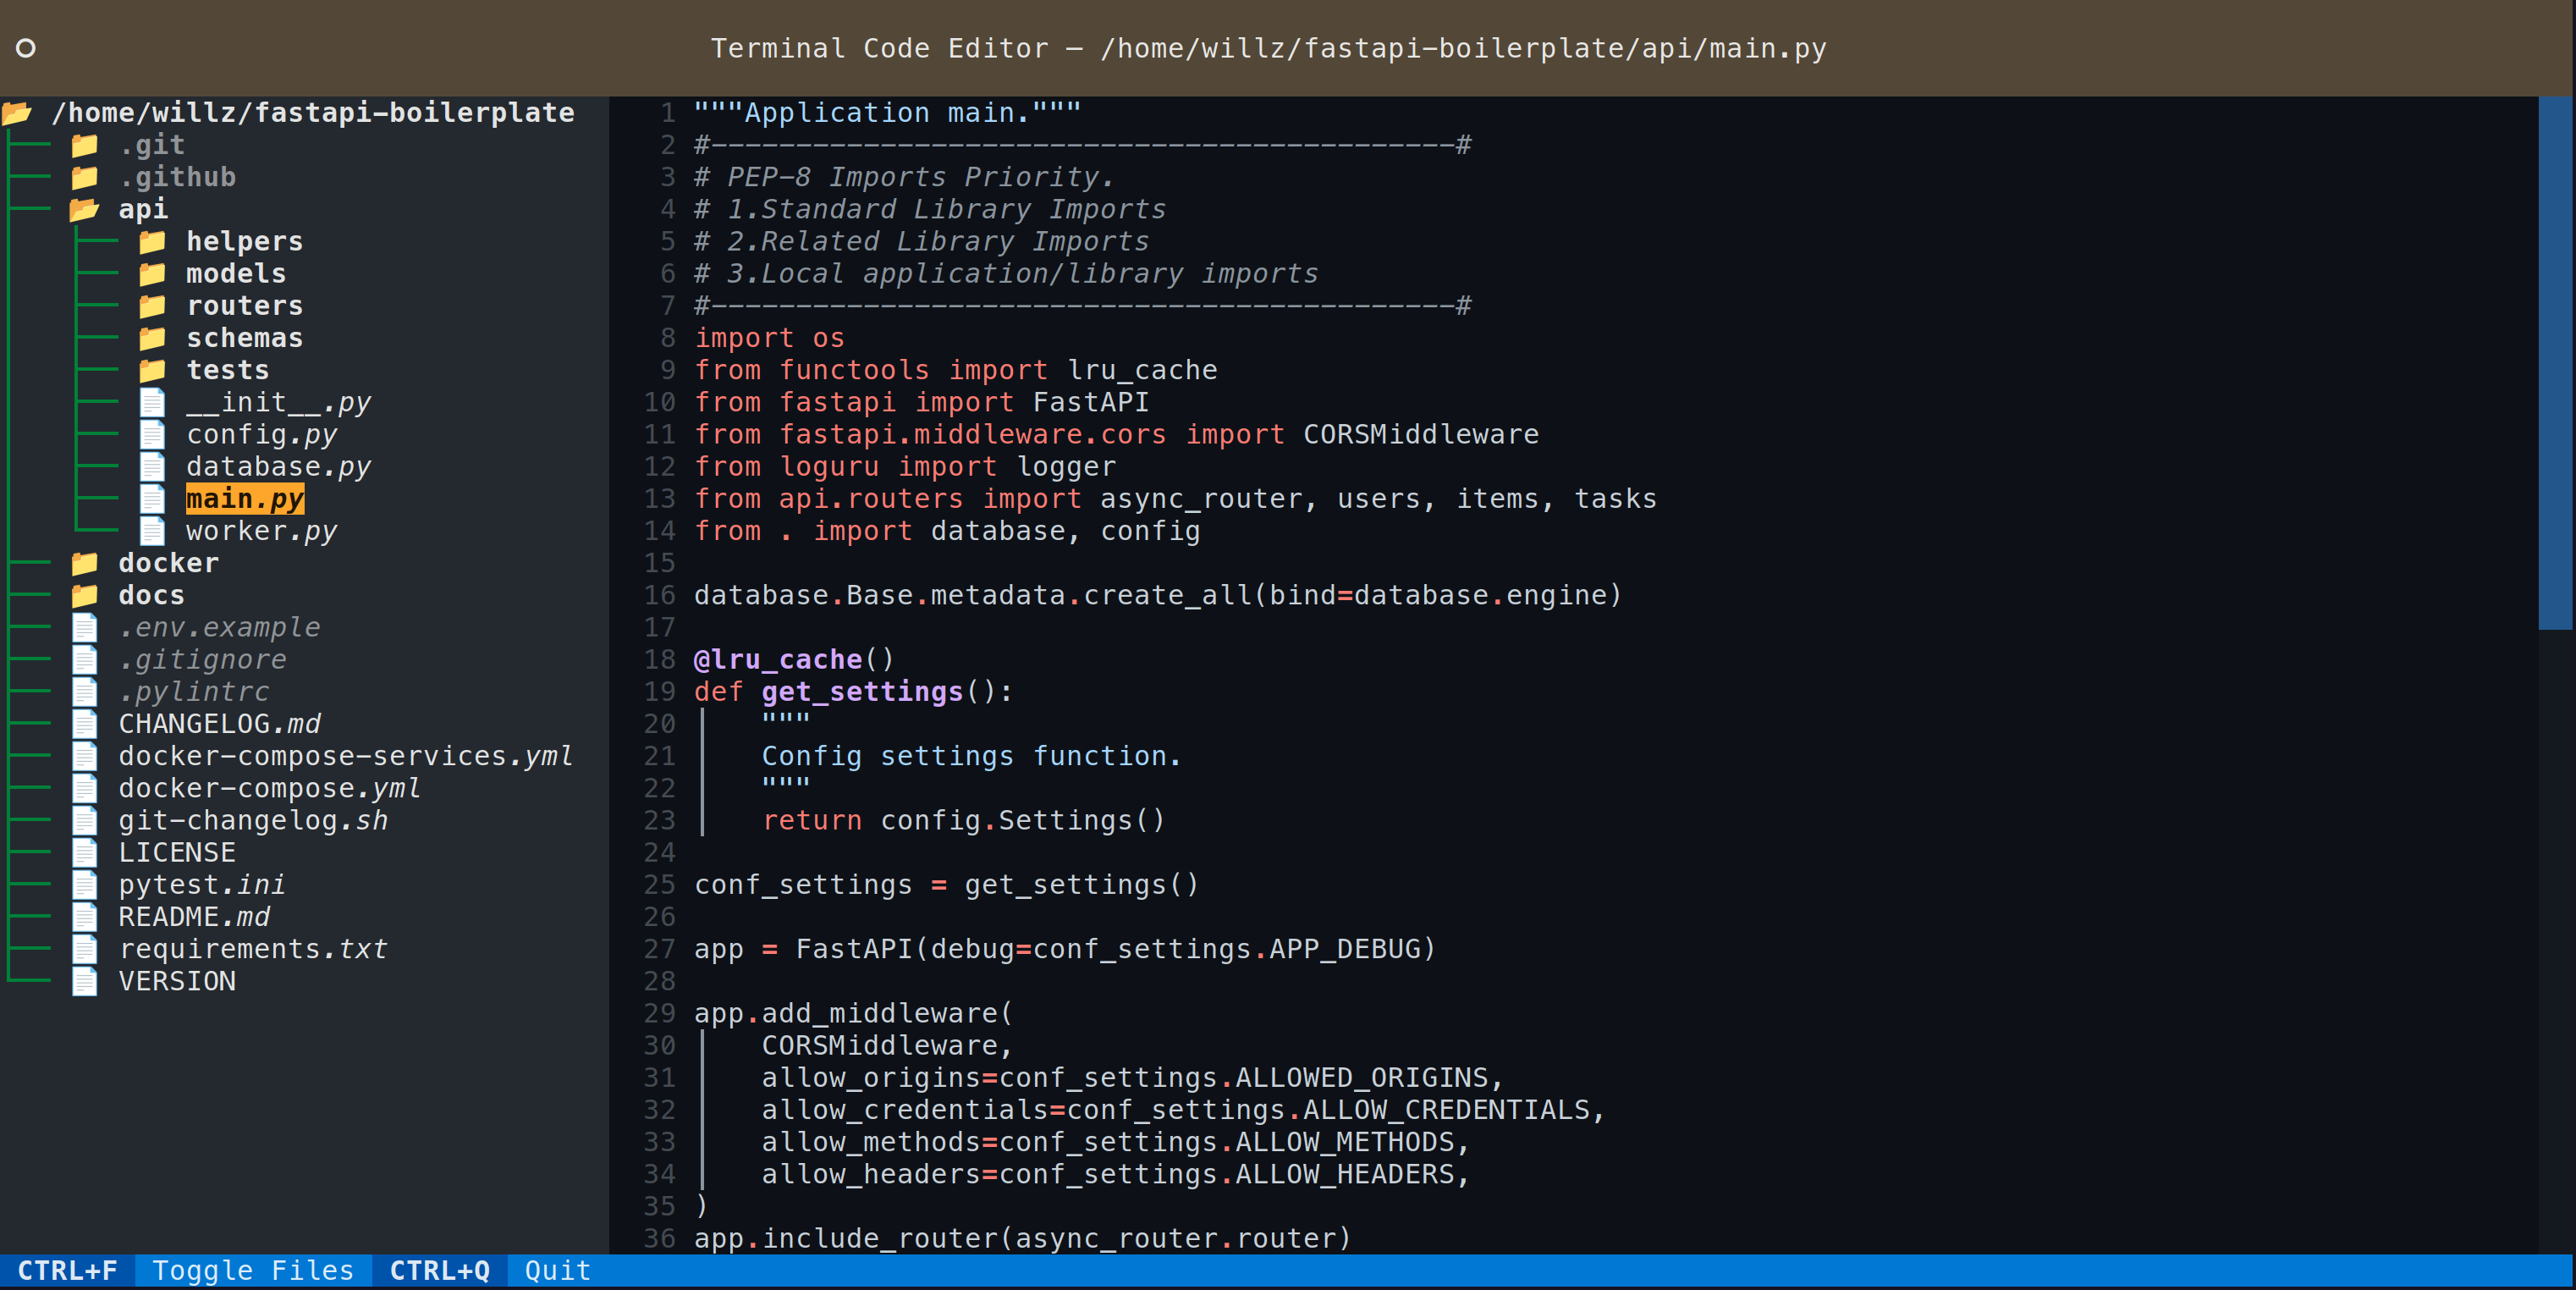Click the file icon beside worker.py
This screenshot has height=1290, width=2576.
tap(152, 531)
